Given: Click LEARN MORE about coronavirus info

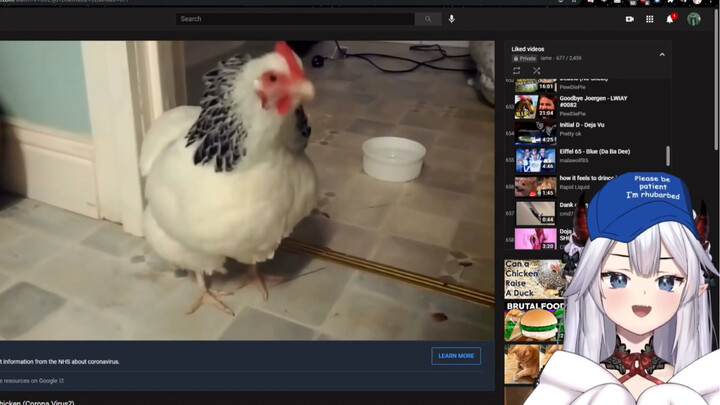Looking at the screenshot, I should point(456,356).
